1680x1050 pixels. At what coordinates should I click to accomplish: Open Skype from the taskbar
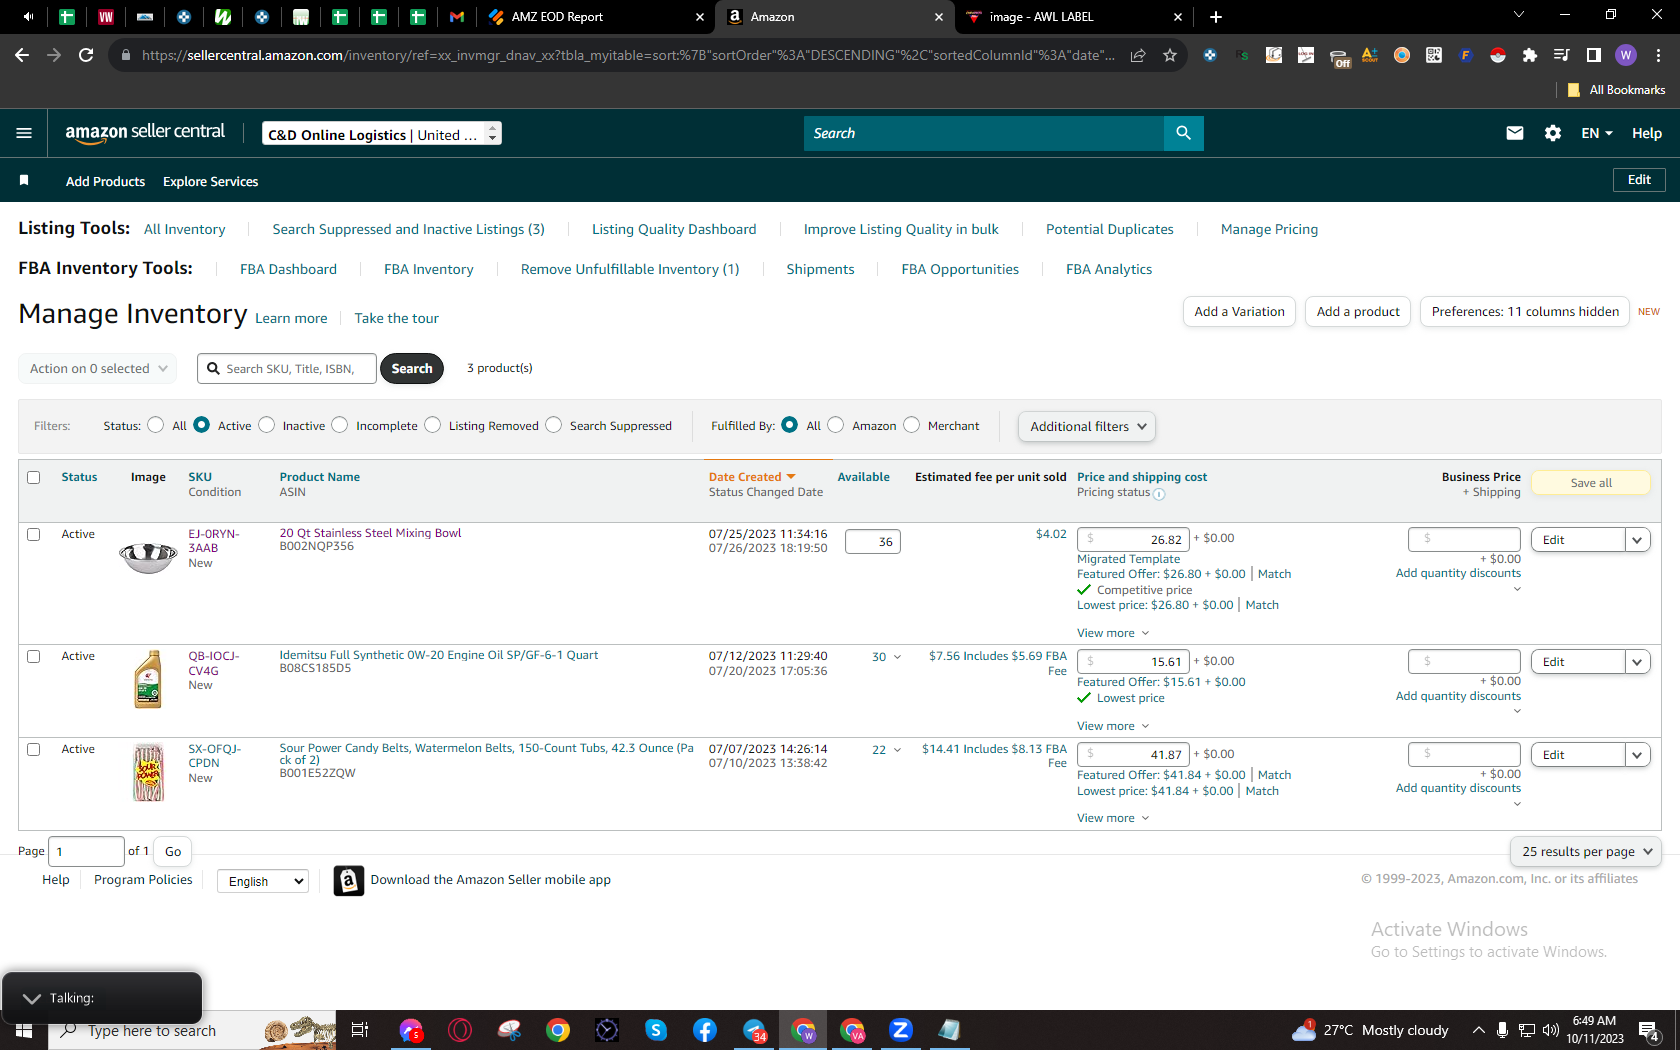[x=656, y=1030]
